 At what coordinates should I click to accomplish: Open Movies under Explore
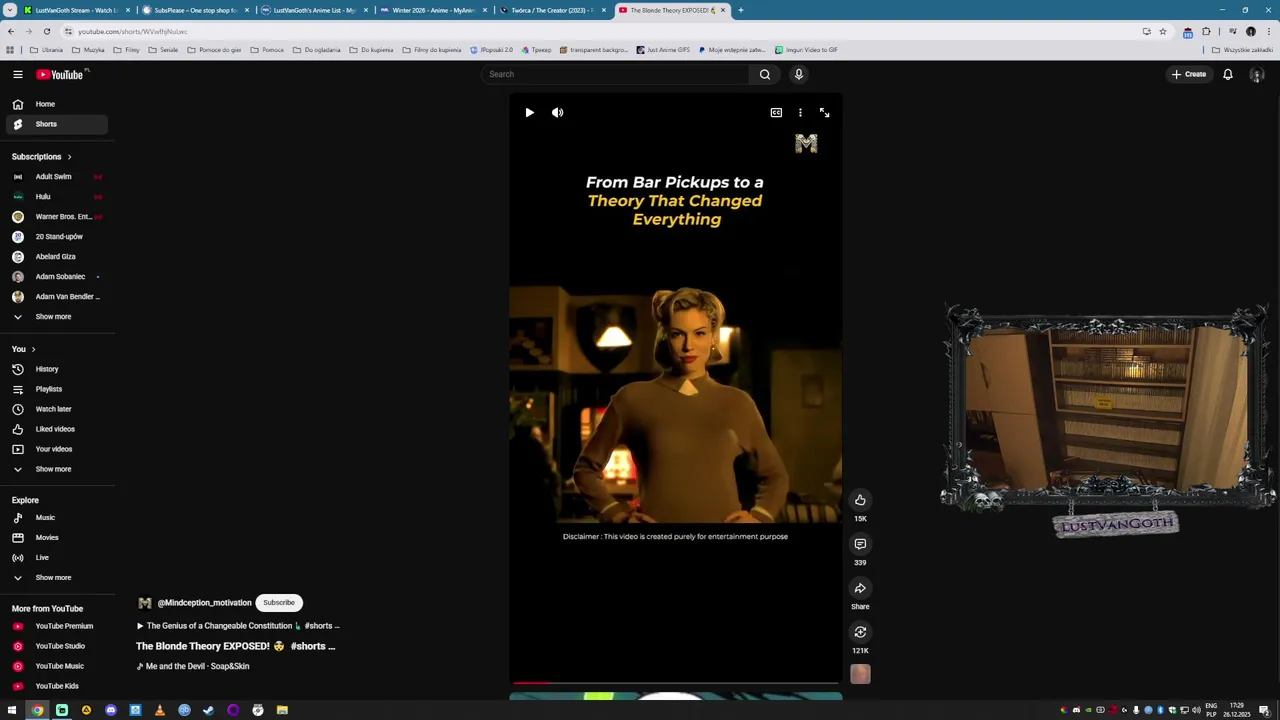56,538
